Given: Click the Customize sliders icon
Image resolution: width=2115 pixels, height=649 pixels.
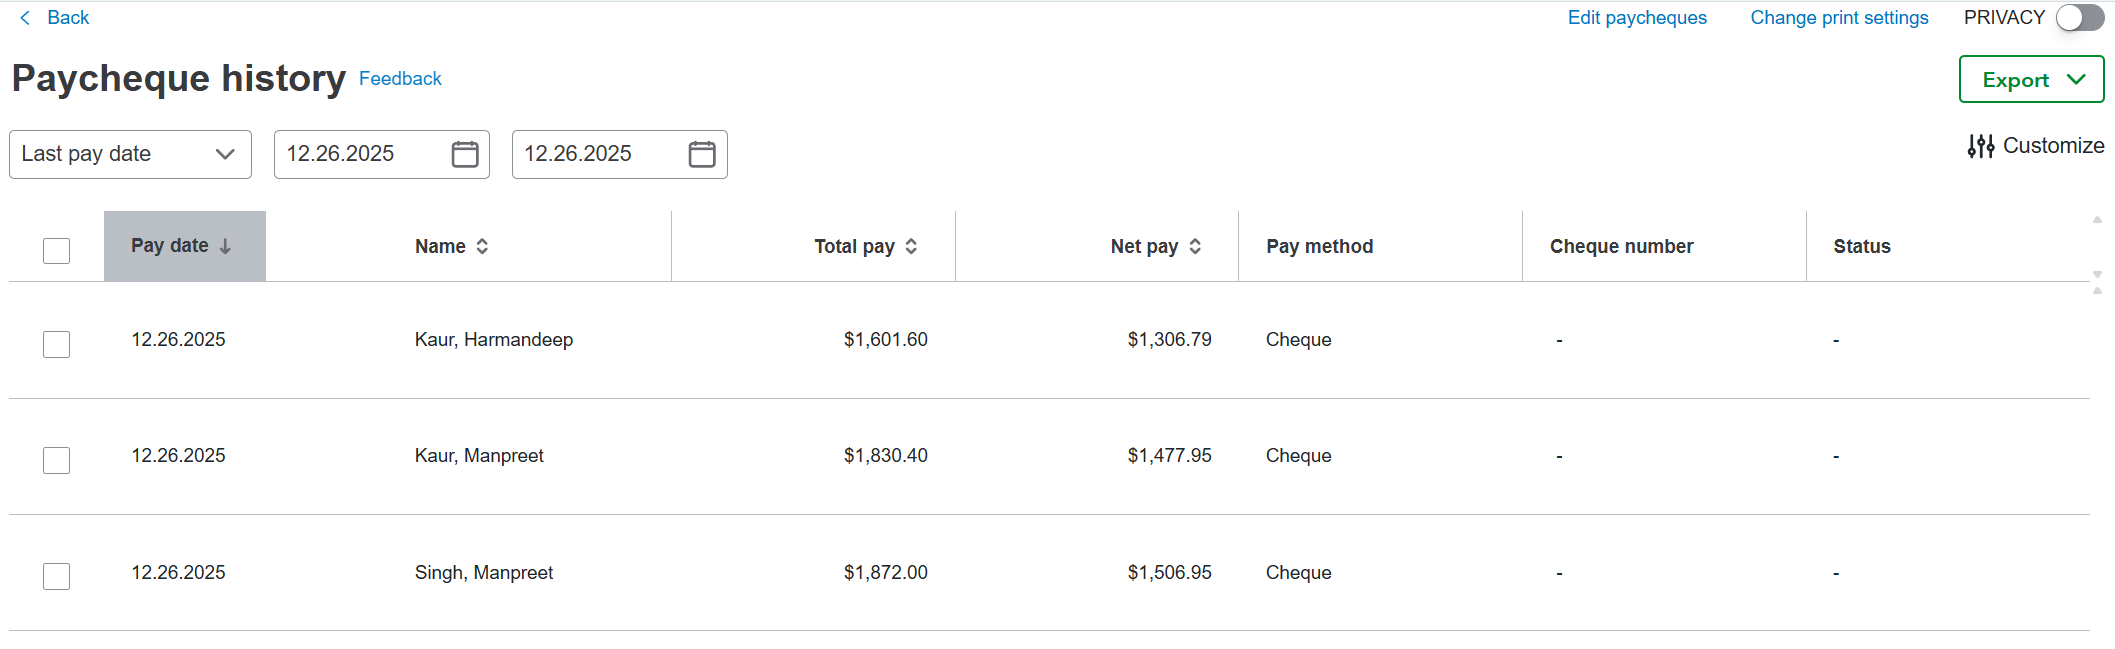Looking at the screenshot, I should point(1980,146).
